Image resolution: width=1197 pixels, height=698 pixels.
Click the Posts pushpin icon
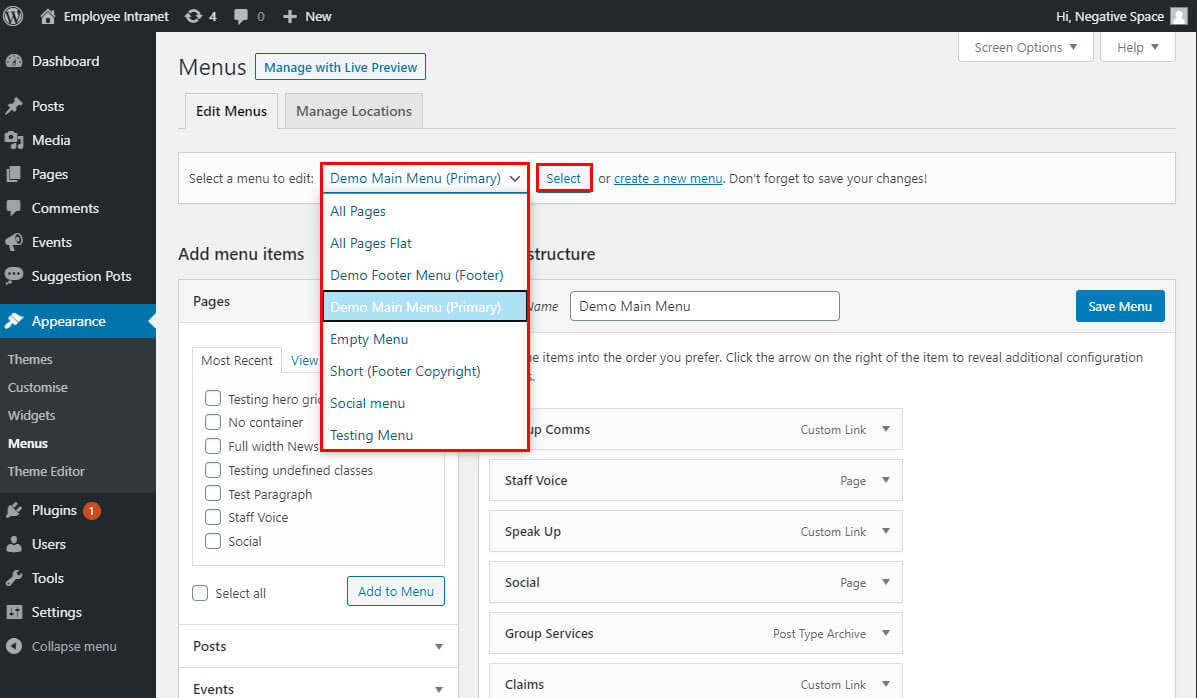(x=14, y=106)
